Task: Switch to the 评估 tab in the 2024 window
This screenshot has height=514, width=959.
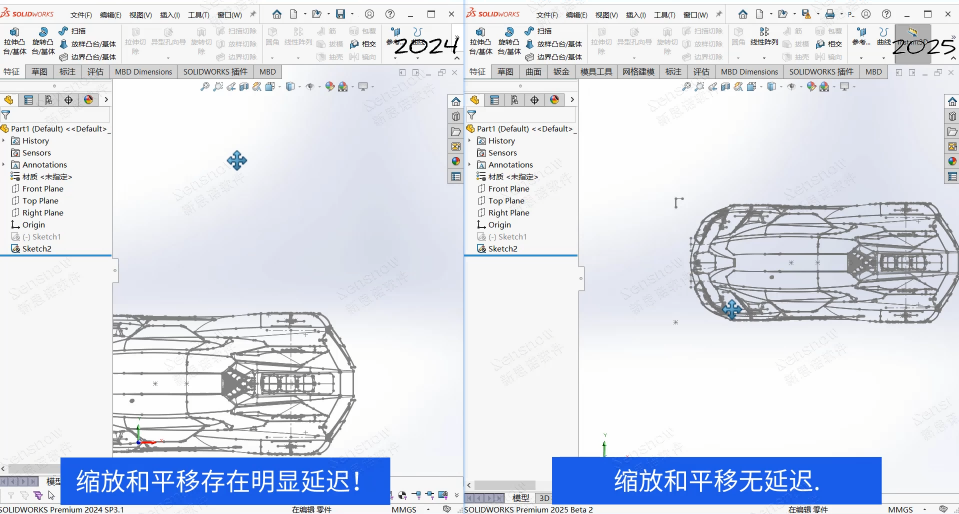Action: click(x=95, y=72)
